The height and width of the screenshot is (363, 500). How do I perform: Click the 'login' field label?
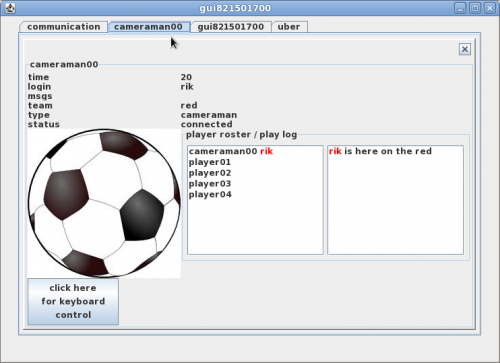pyautogui.click(x=39, y=87)
